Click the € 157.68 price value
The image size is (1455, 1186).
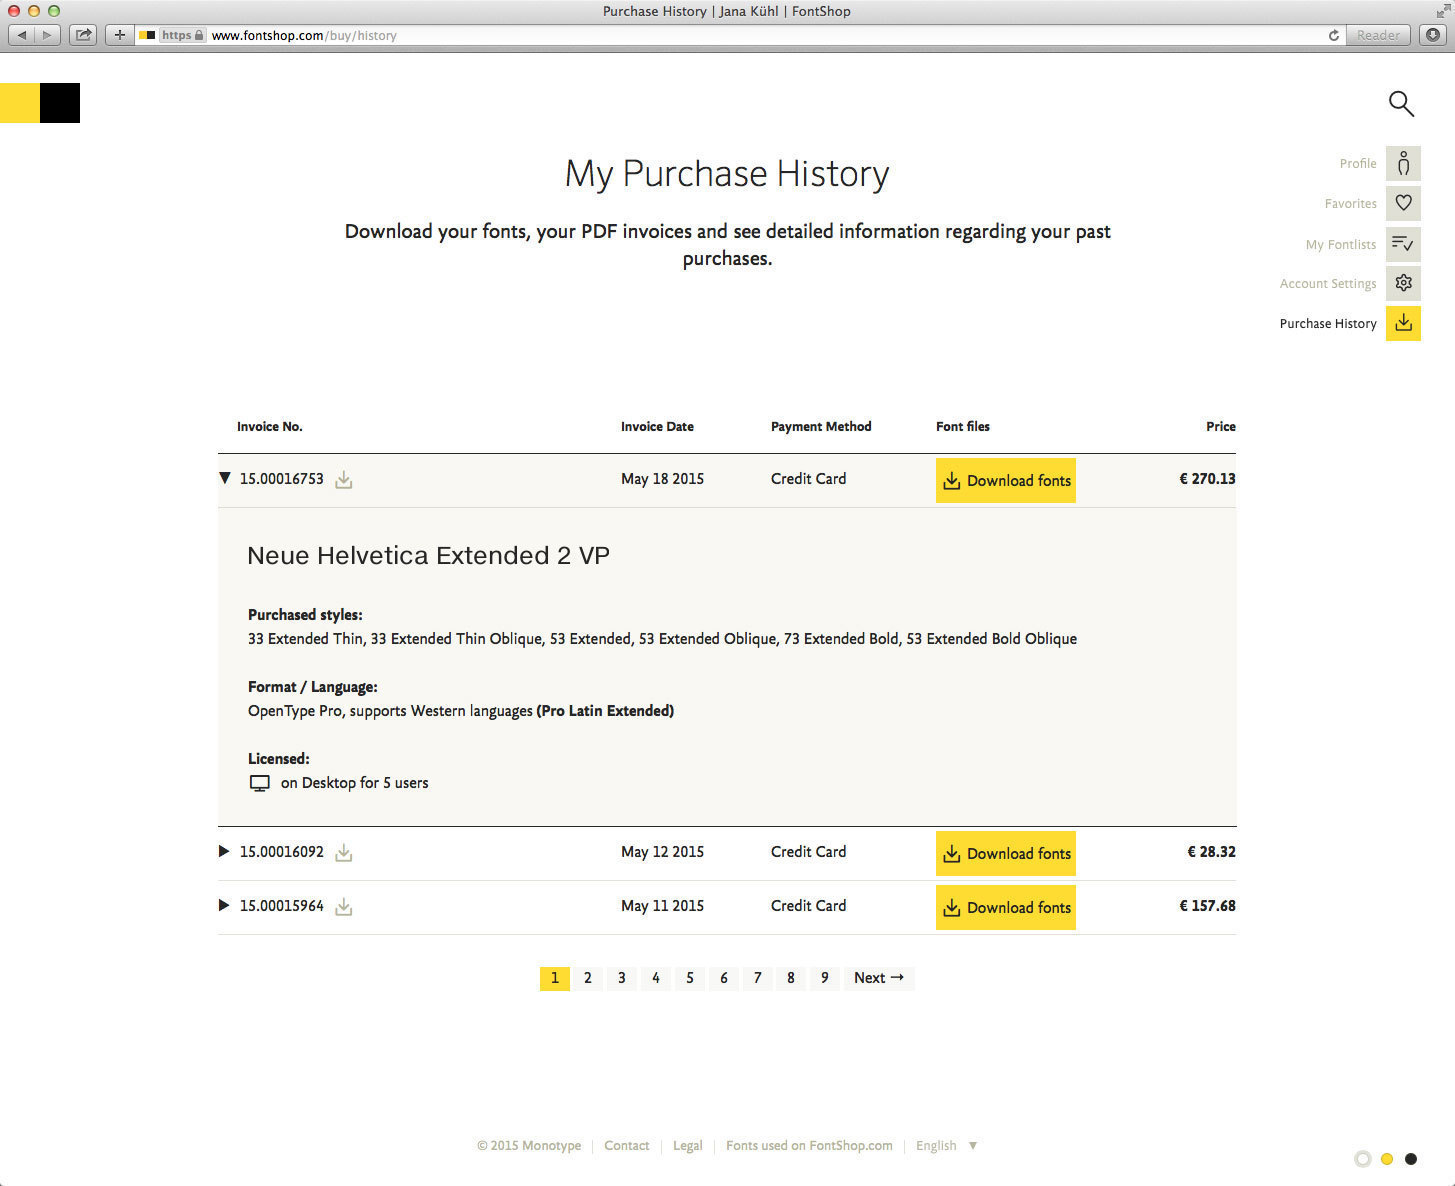[x=1207, y=906]
